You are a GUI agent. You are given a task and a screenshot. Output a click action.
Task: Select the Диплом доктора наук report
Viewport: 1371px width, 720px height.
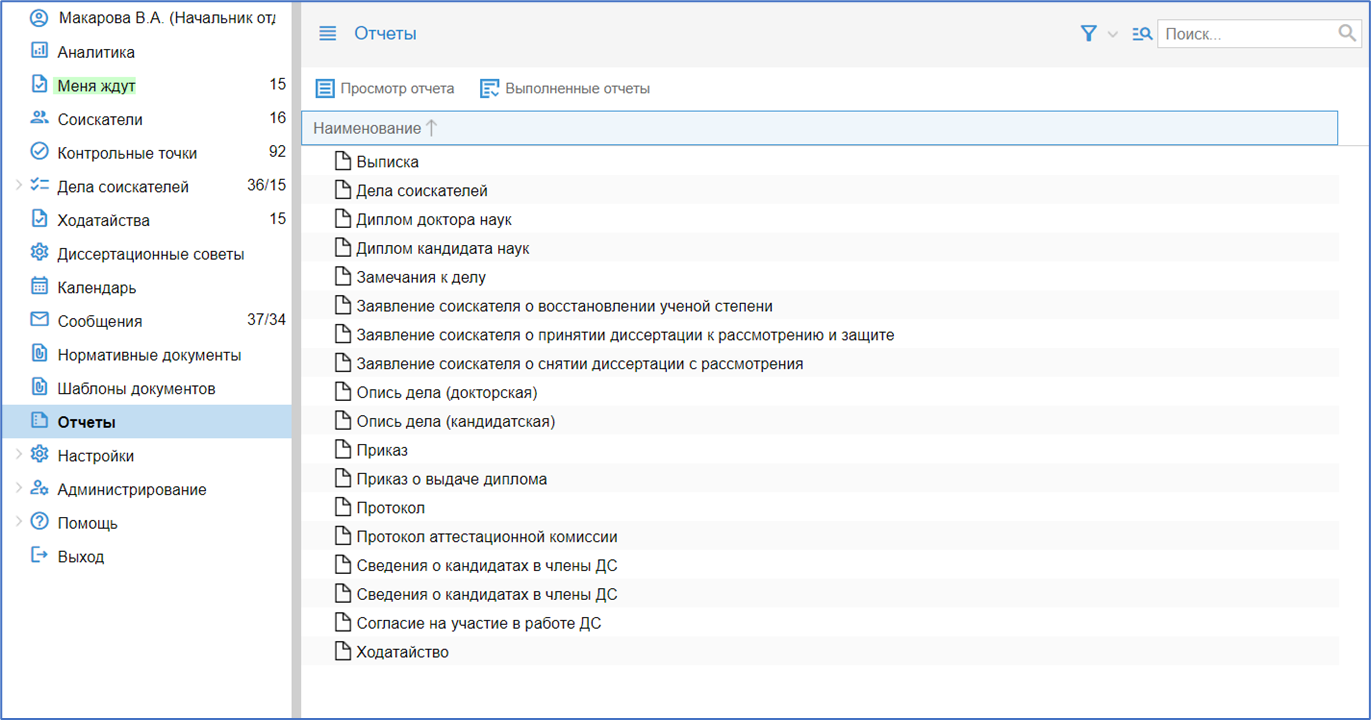point(434,219)
